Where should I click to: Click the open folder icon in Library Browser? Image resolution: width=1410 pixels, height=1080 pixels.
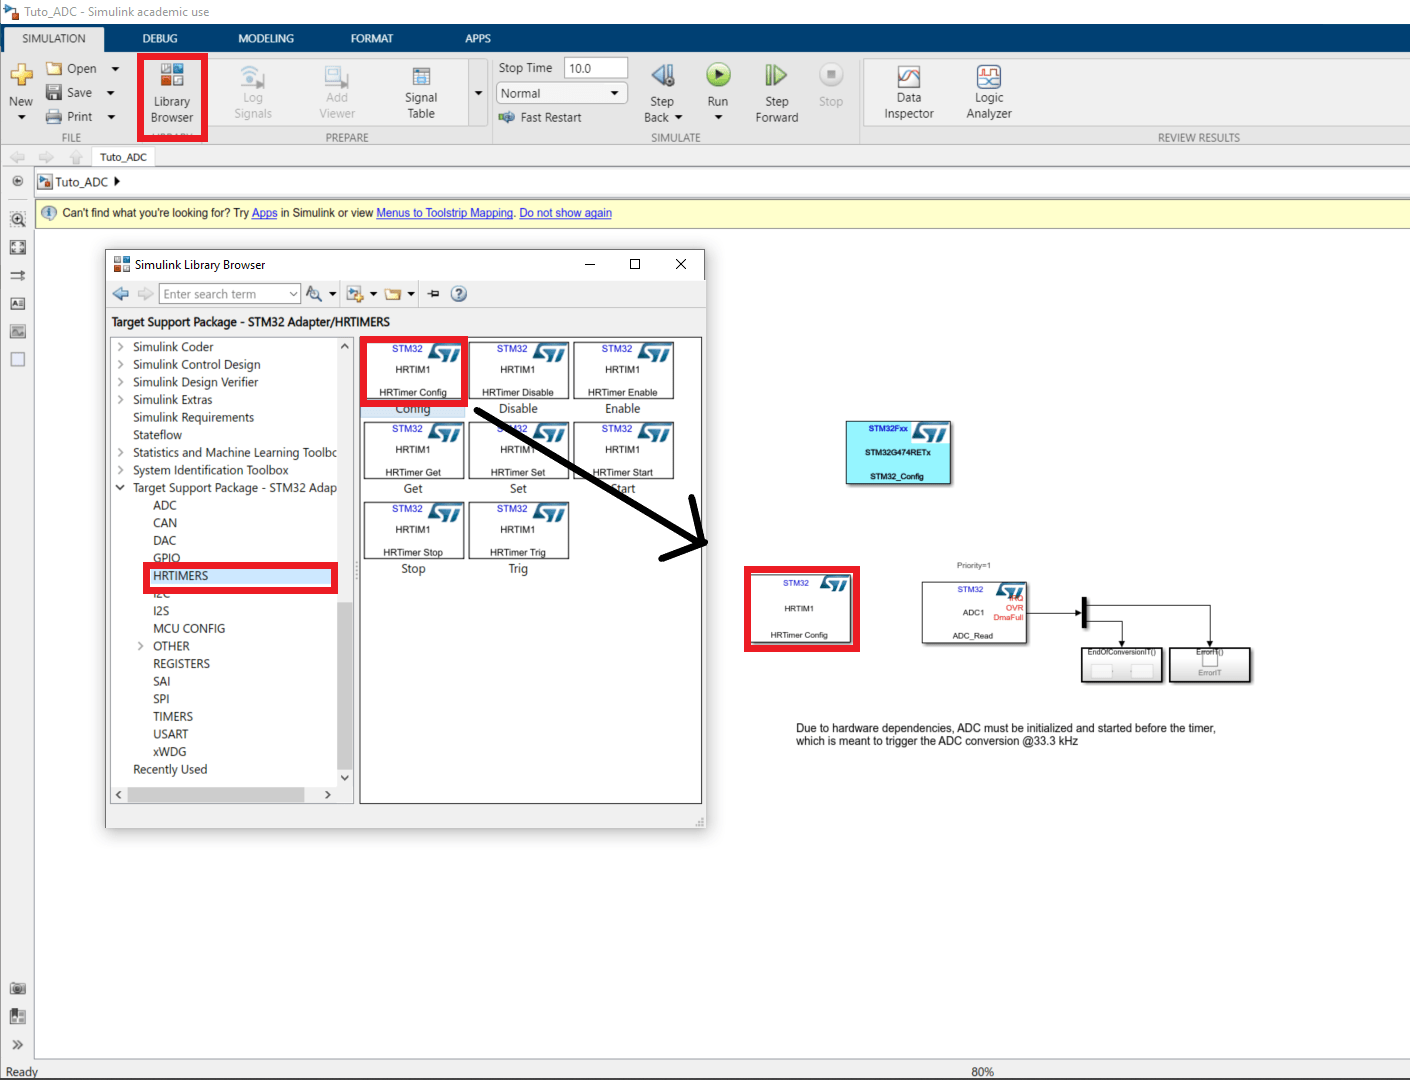coord(393,293)
